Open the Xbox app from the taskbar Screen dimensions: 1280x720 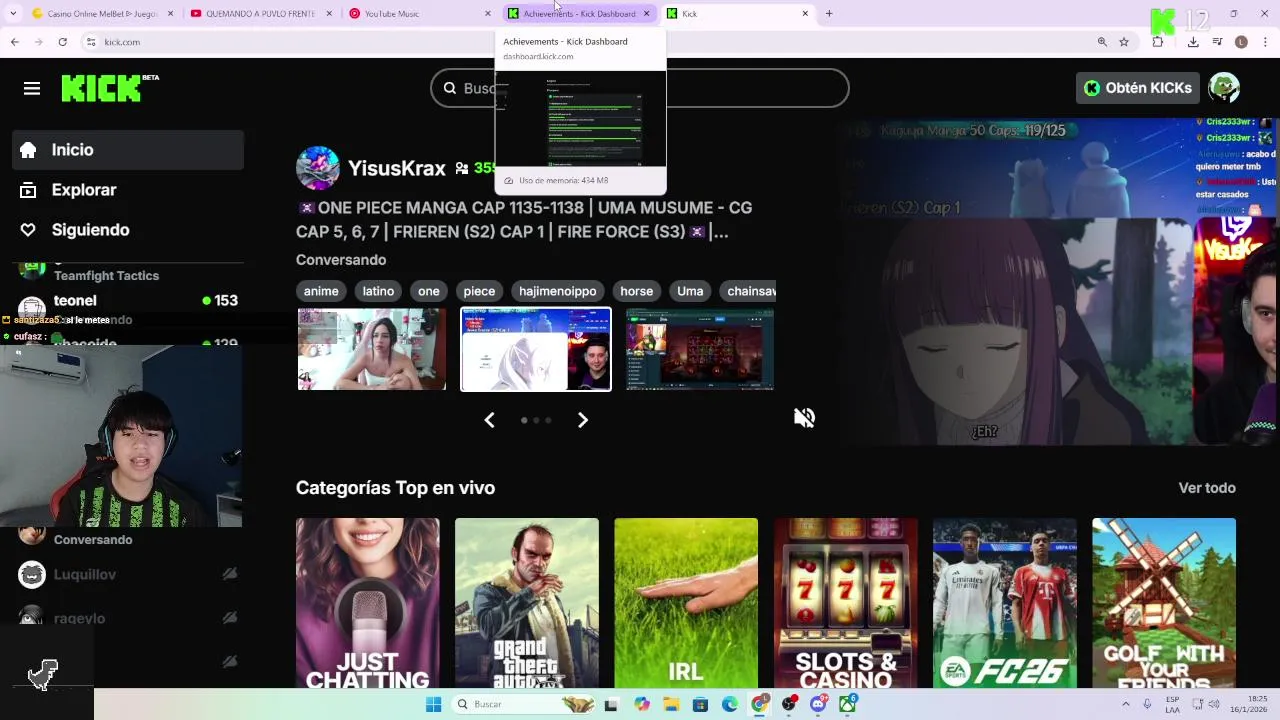(847, 704)
